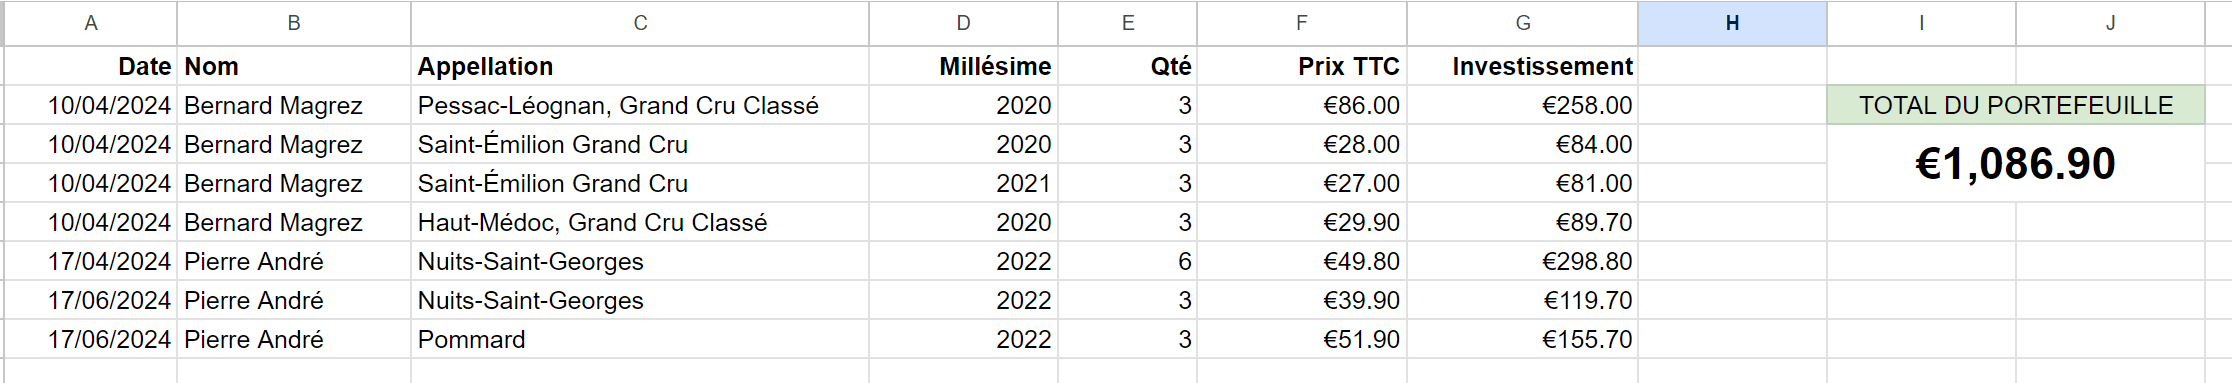Click the Date header cell
Viewport: 2232px width, 383px height.
pyautogui.click(x=91, y=66)
